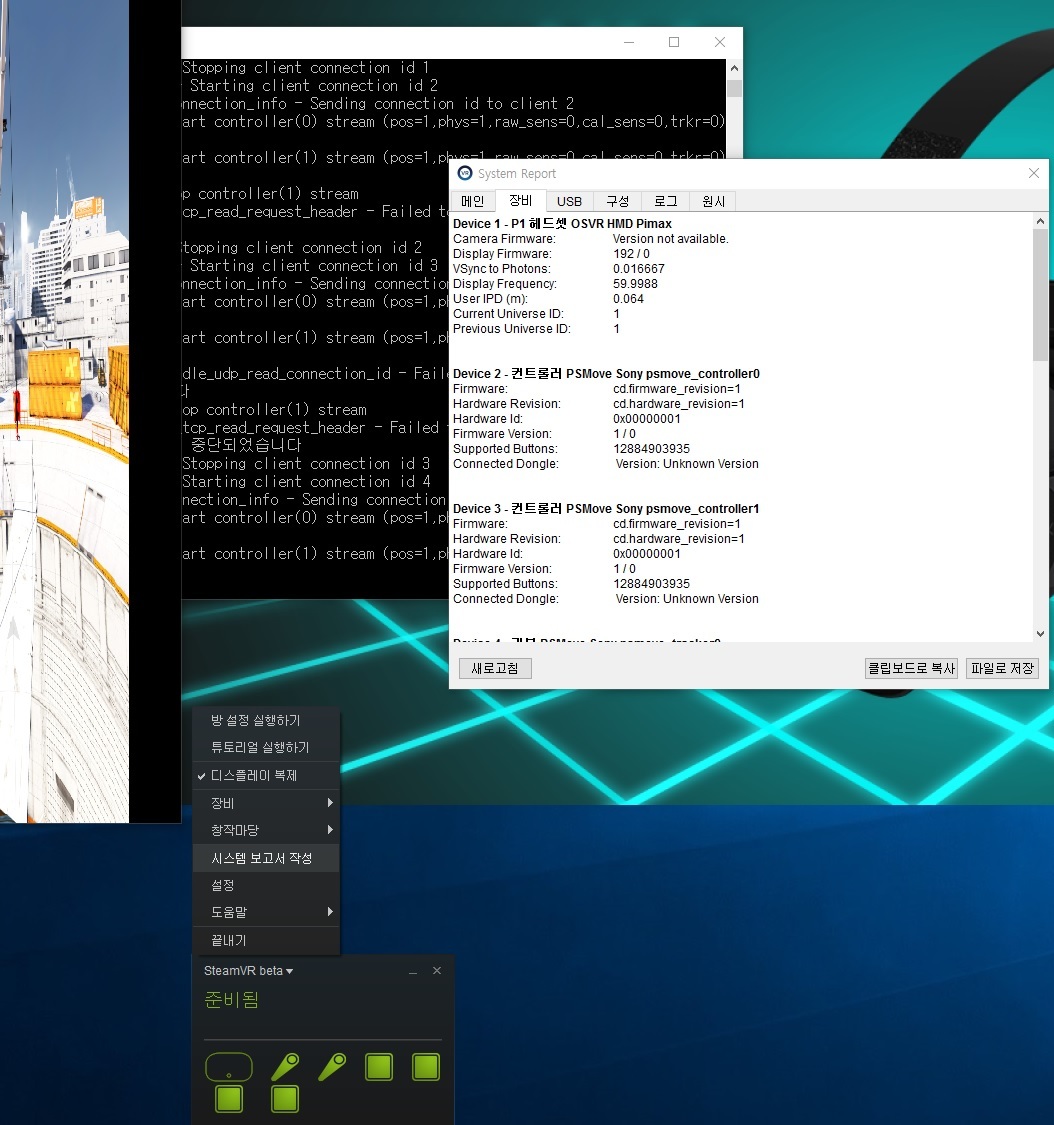The width and height of the screenshot is (1054, 1125).
Task: Click the game mirror view on the left
Action: (x=65, y=411)
